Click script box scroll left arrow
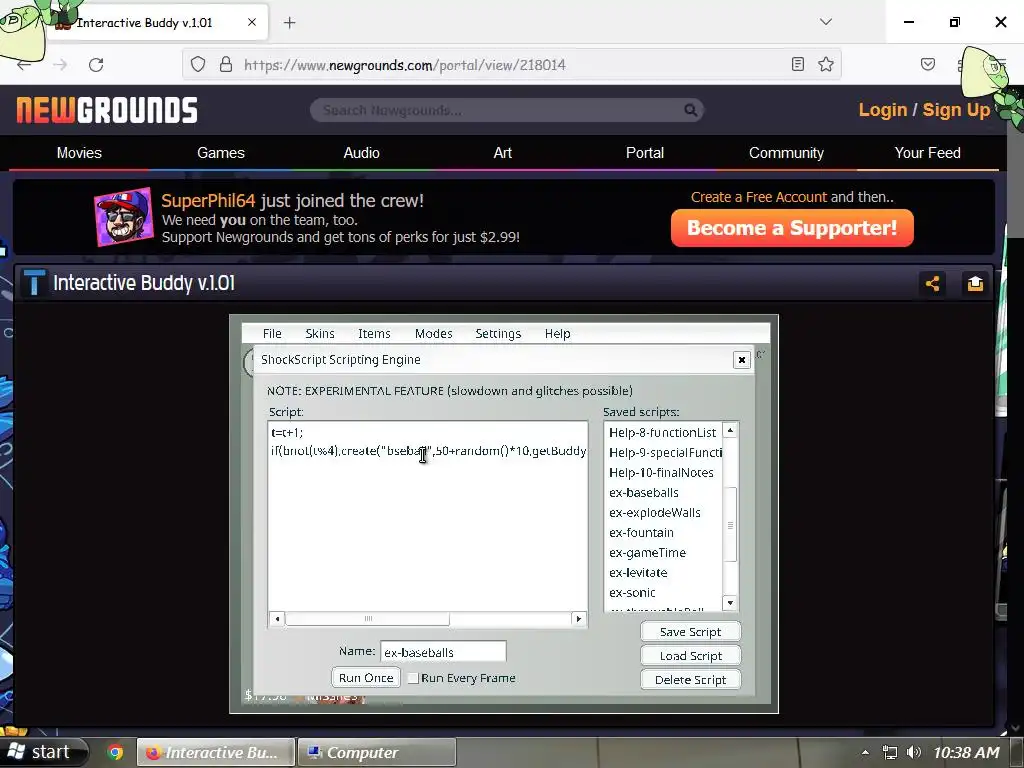Screen dimensions: 1024x768 (x=277, y=618)
